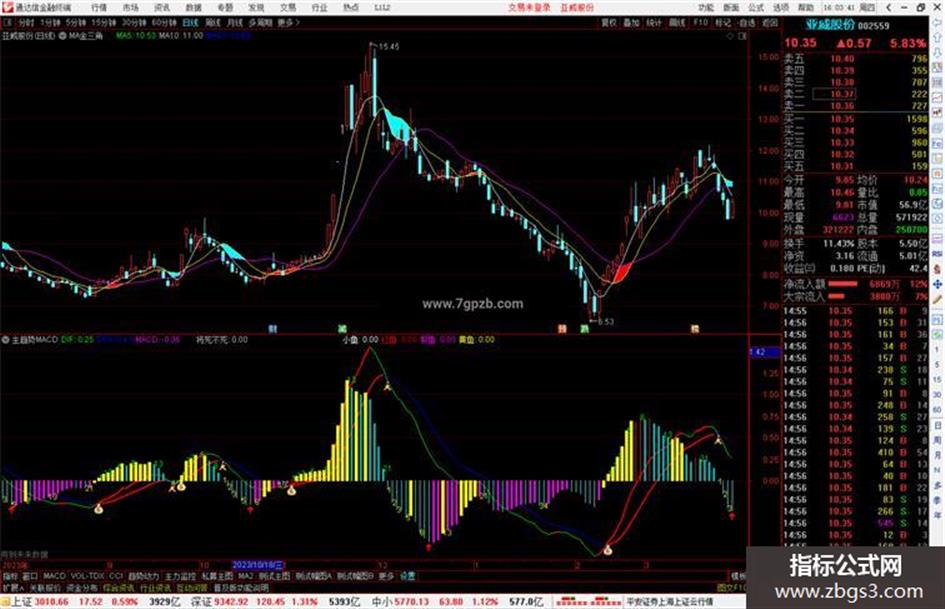
Task: Click the pencil icon in right sidebar
Action: pyautogui.click(x=938, y=299)
